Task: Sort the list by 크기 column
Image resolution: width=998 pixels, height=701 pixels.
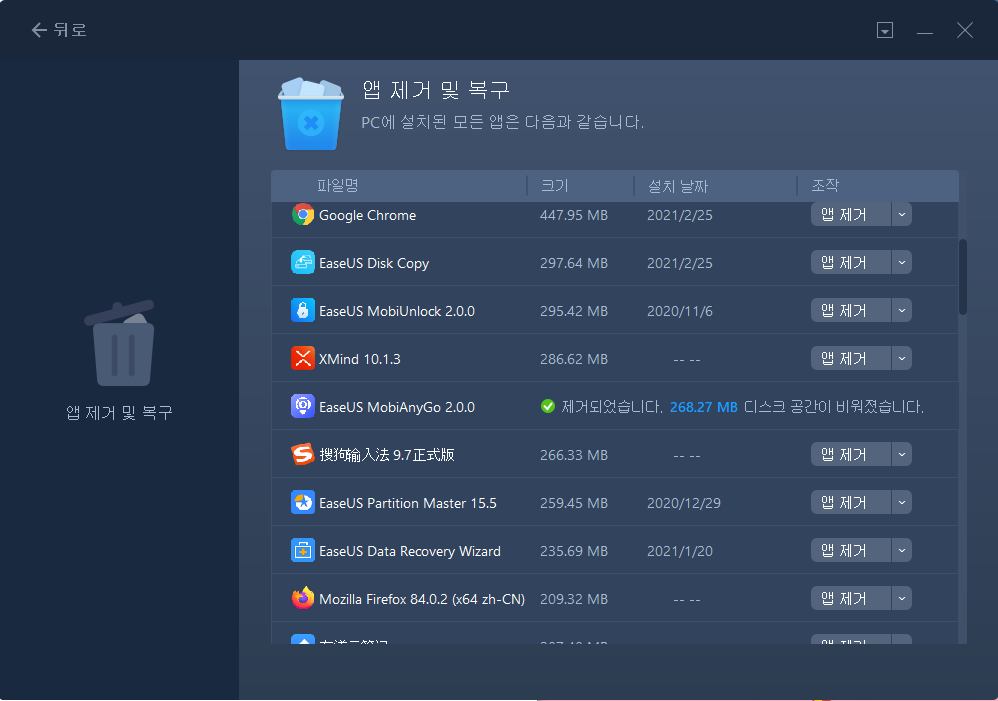Action: (554, 185)
